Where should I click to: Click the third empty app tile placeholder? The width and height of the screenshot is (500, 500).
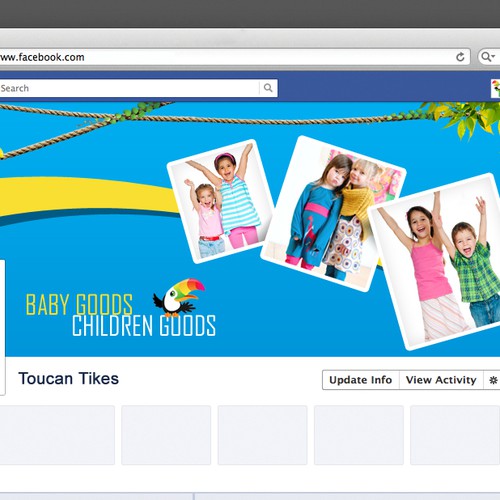262,435
